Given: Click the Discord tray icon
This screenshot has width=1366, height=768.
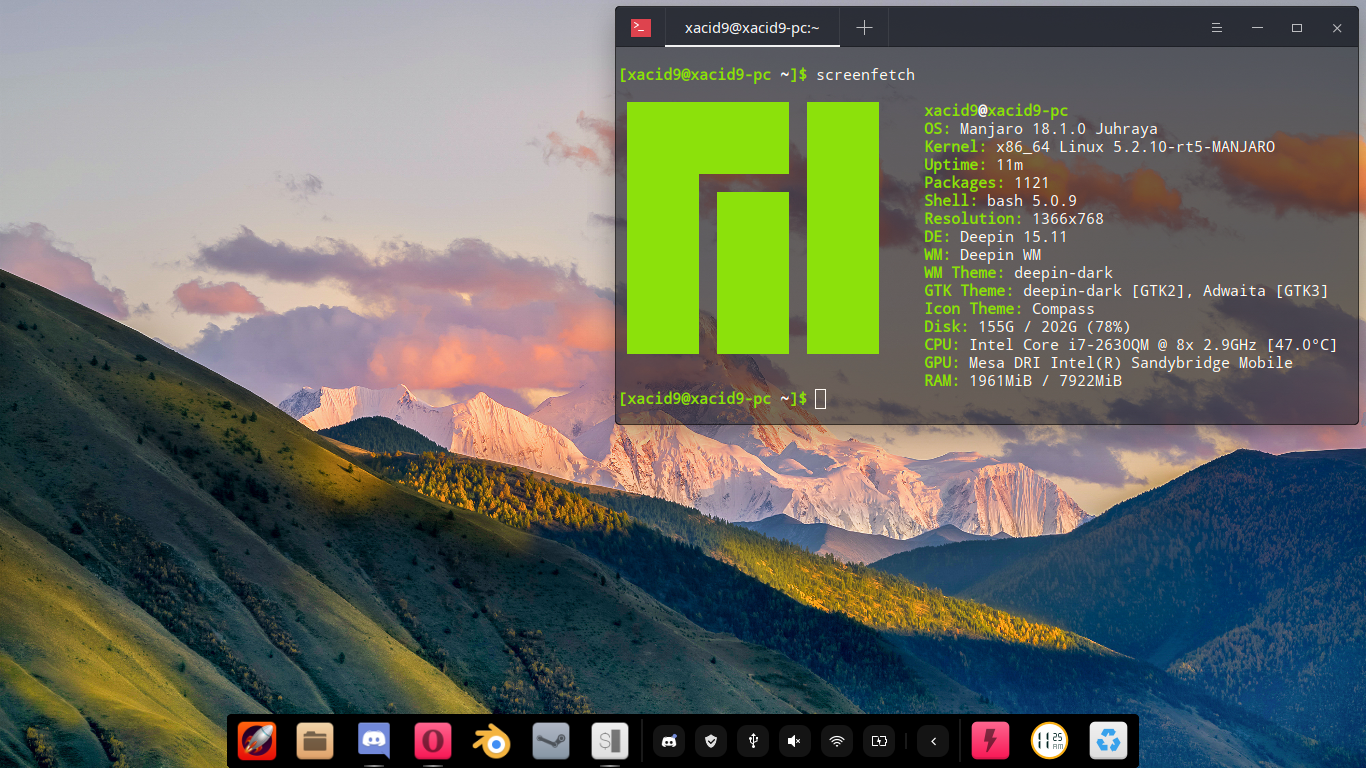Looking at the screenshot, I should [x=669, y=741].
